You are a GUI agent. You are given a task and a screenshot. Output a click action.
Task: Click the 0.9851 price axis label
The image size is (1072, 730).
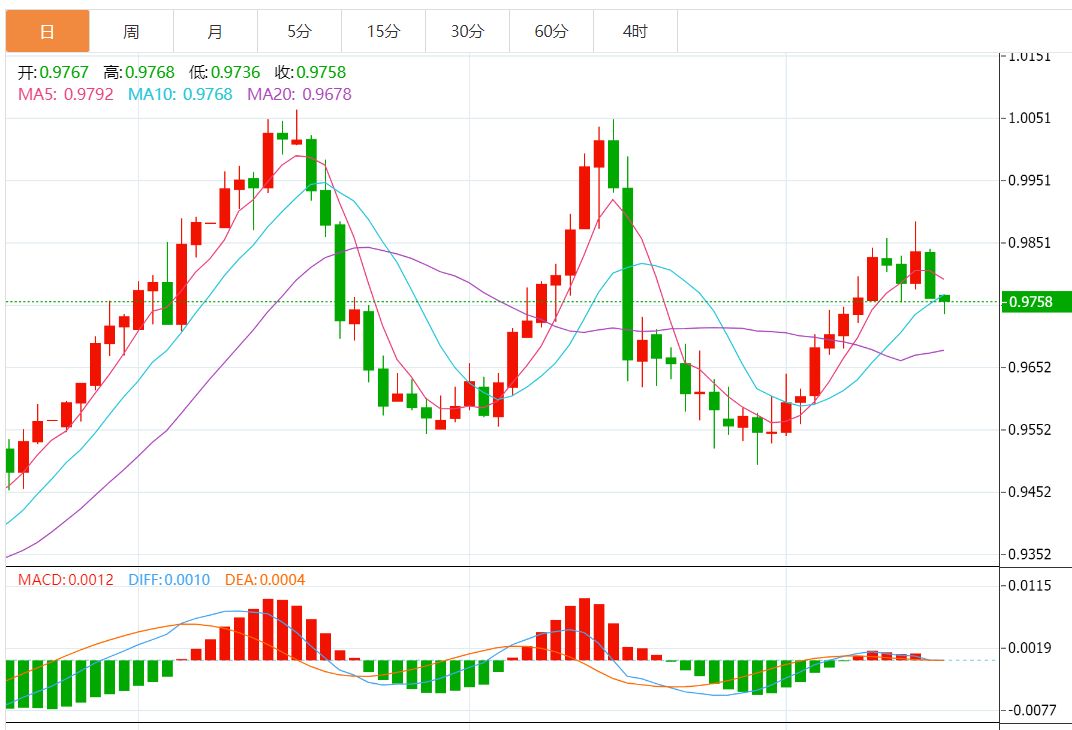1030,243
